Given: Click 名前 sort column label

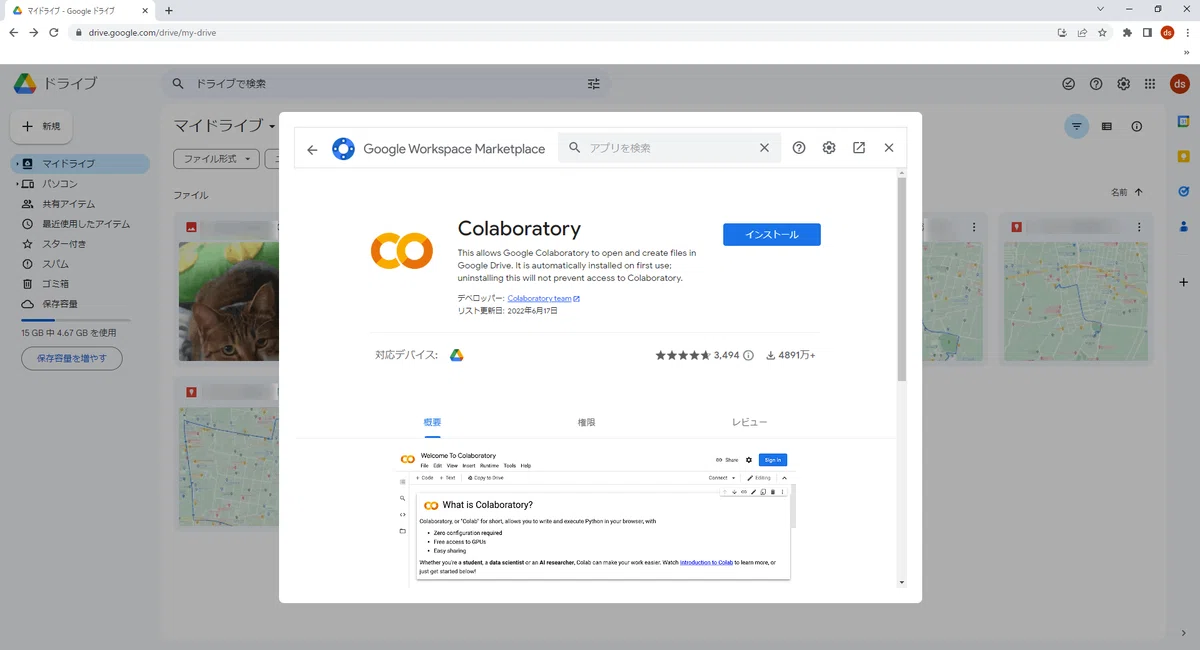Looking at the screenshot, I should pyautogui.click(x=1119, y=192).
